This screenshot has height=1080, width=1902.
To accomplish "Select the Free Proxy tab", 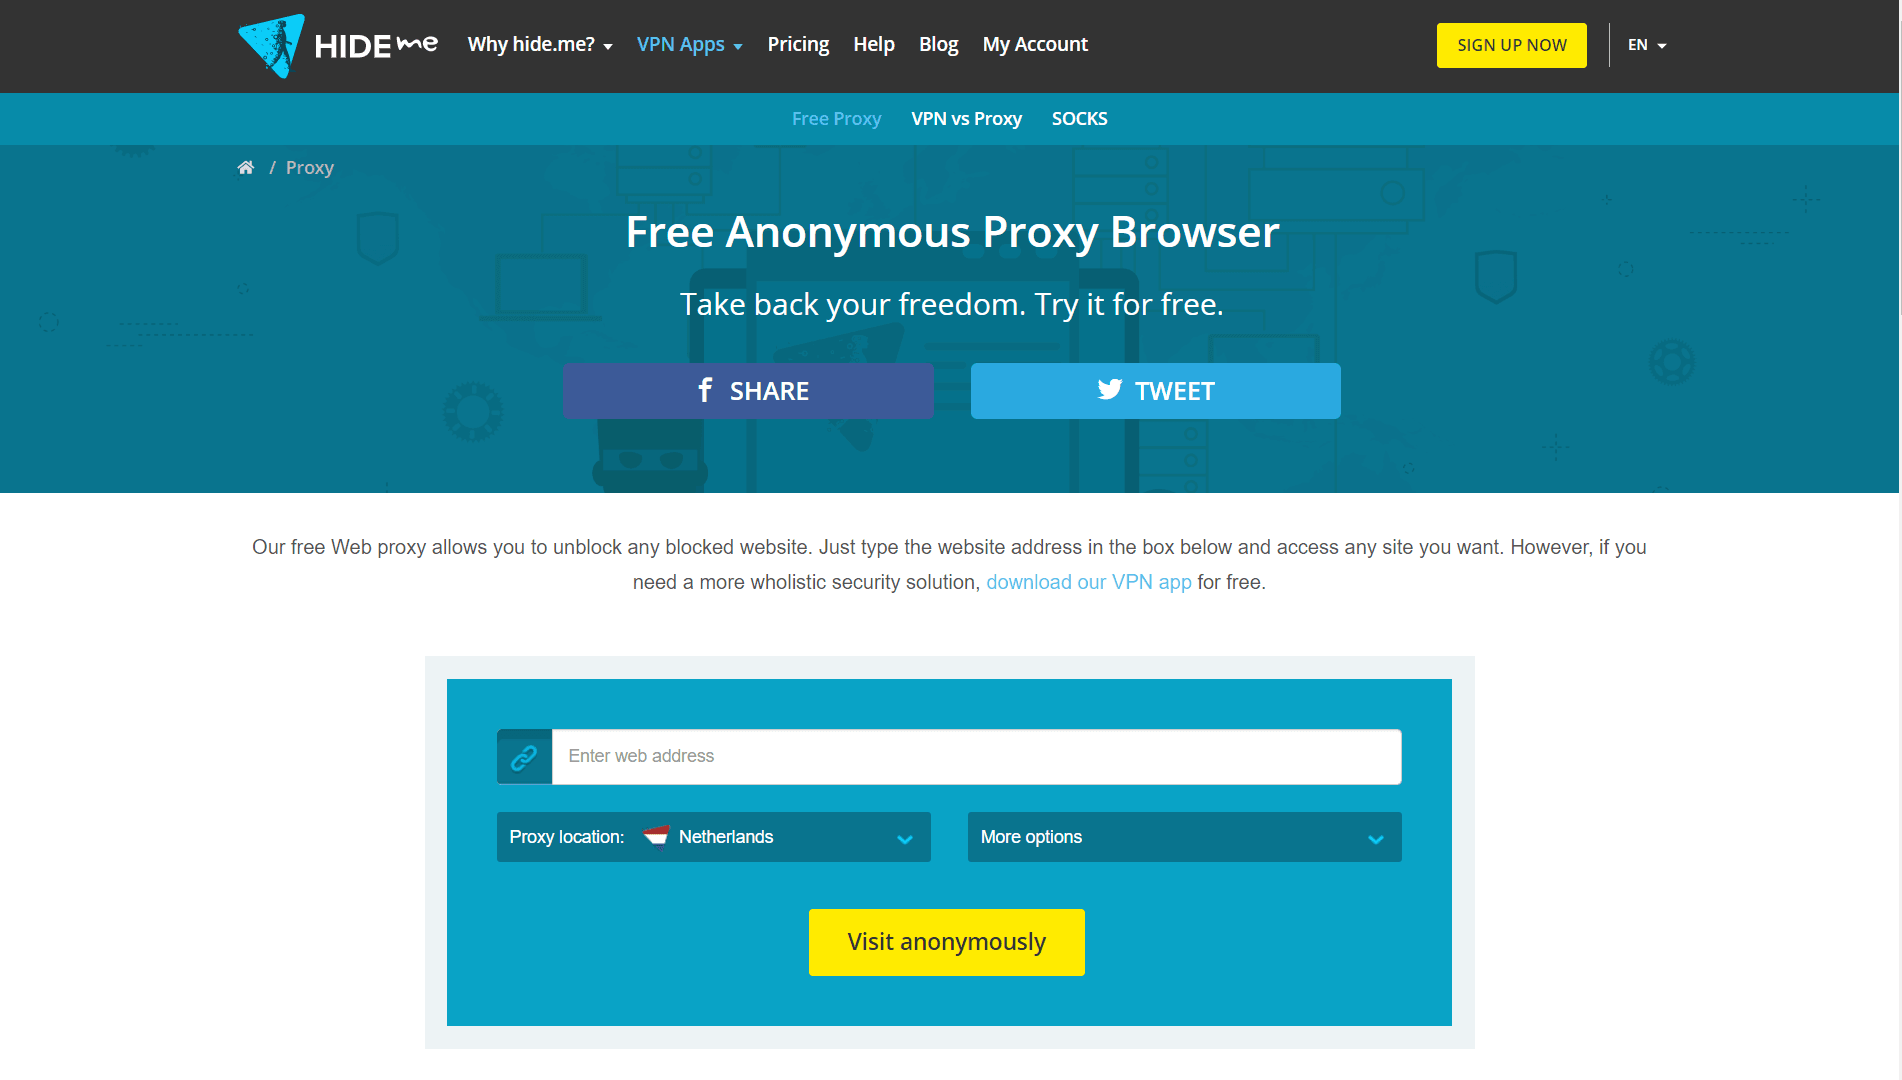I will (836, 119).
